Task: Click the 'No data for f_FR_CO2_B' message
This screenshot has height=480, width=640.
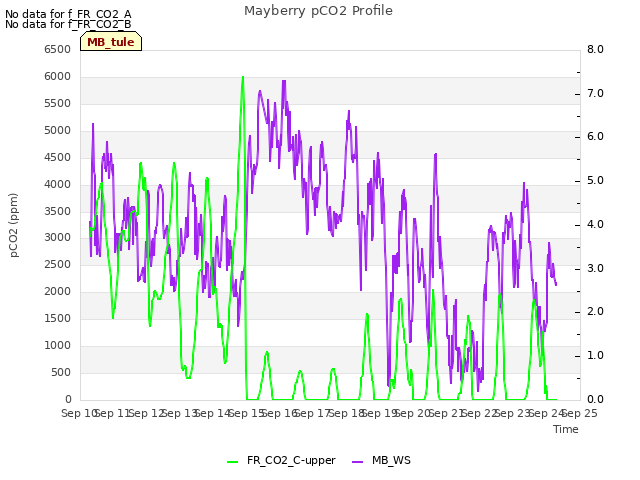Action: click(x=68, y=24)
